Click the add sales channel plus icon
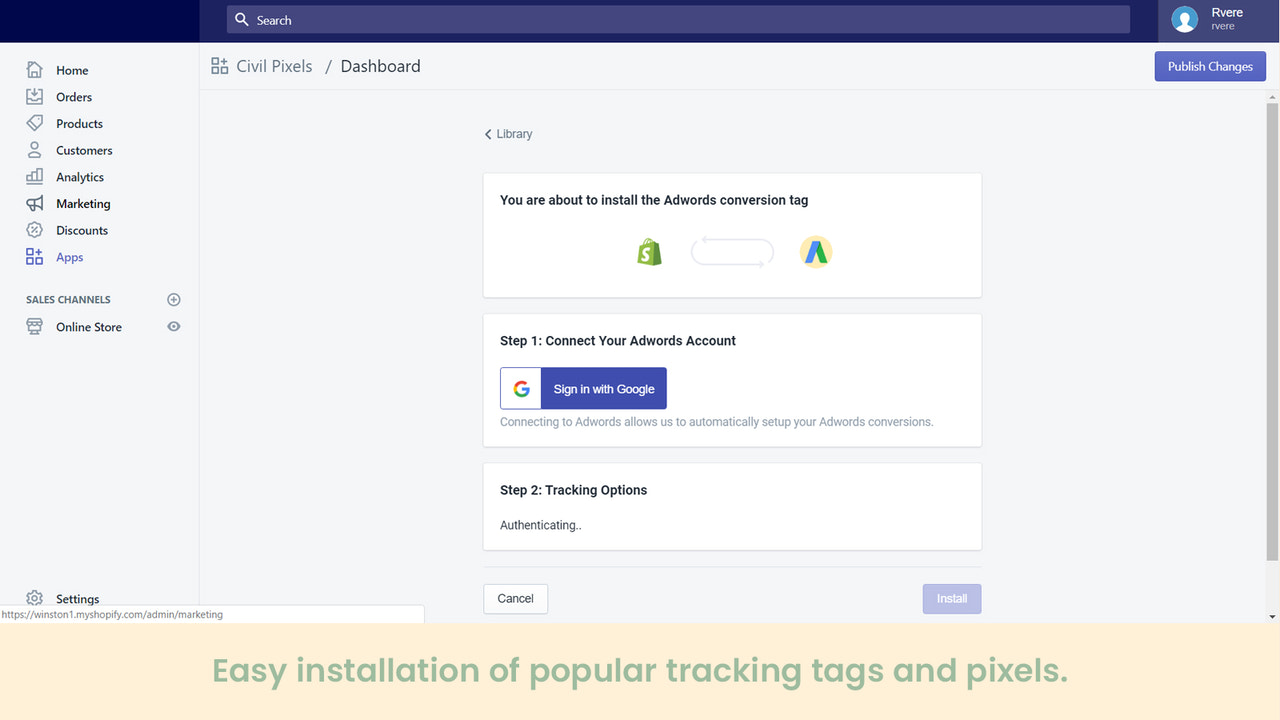The height and width of the screenshot is (720, 1280). 173,299
